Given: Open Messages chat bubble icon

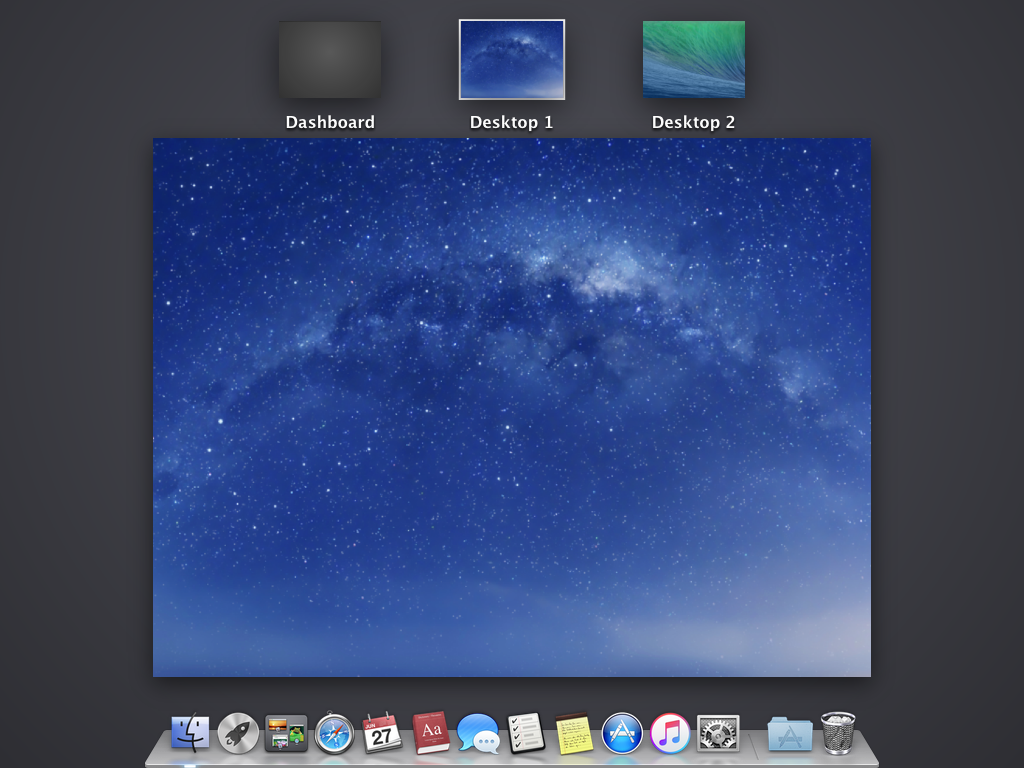Looking at the screenshot, I should coord(478,734).
